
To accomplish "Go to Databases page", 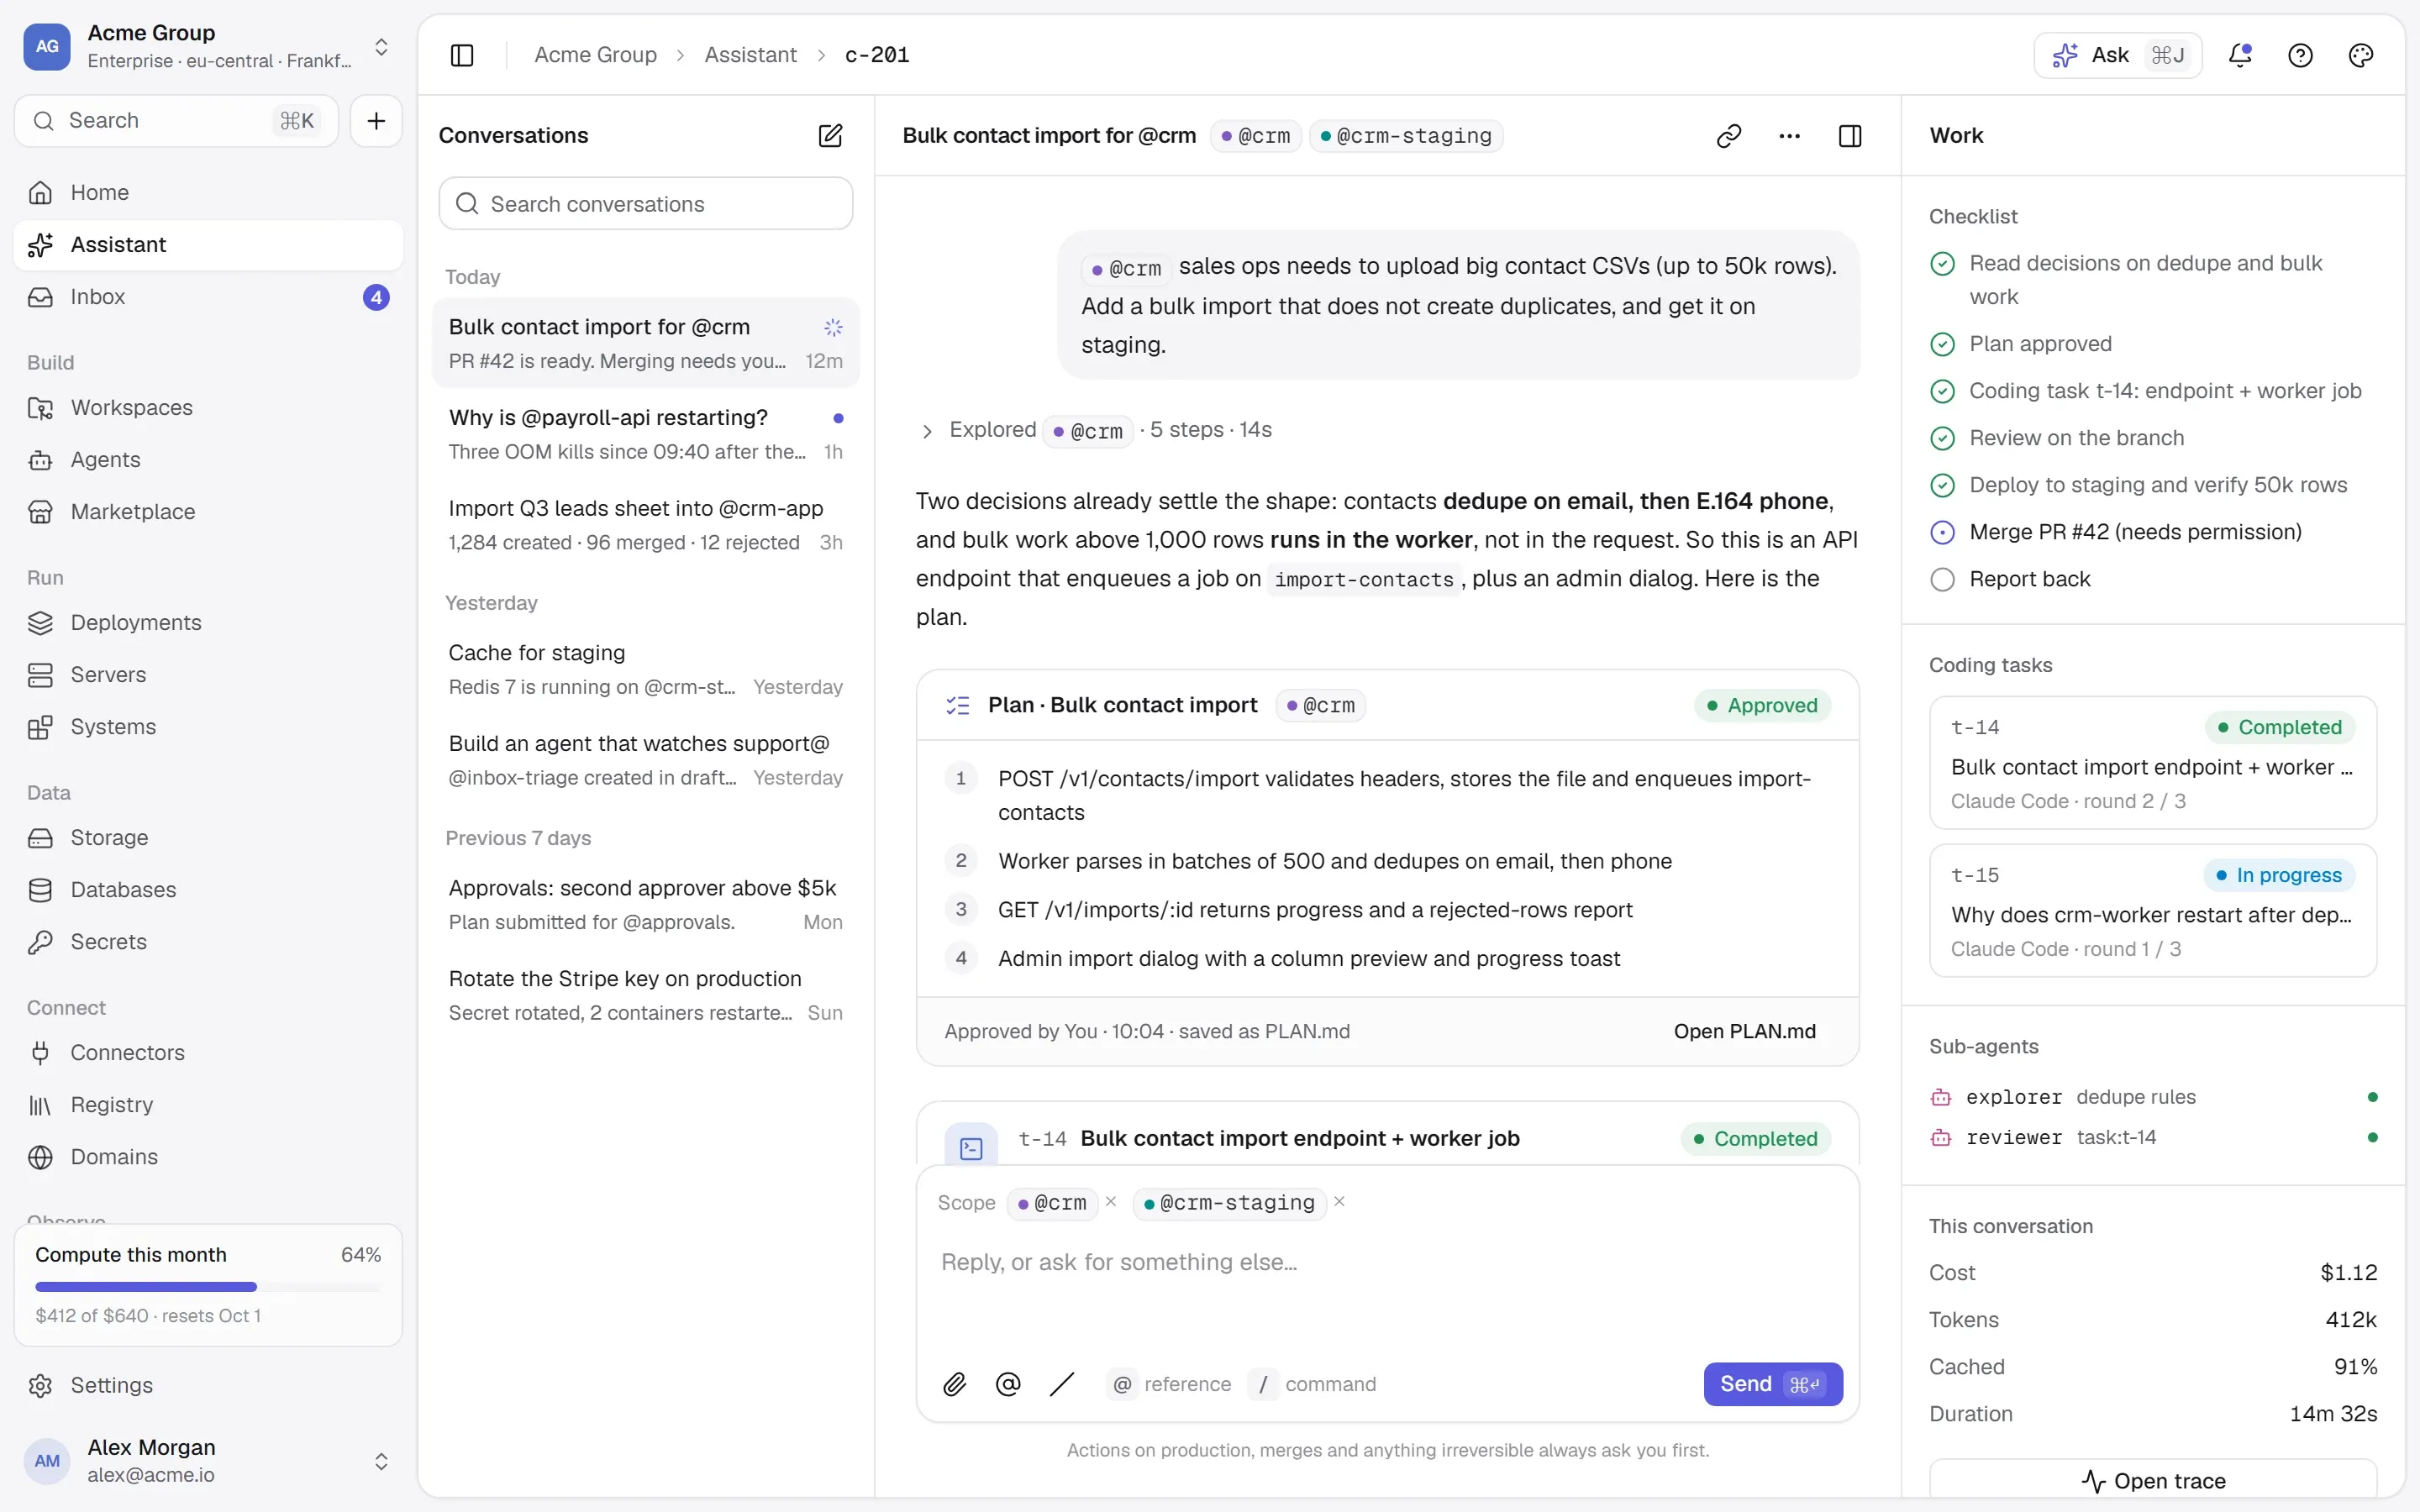I will pyautogui.click(x=208, y=889).
